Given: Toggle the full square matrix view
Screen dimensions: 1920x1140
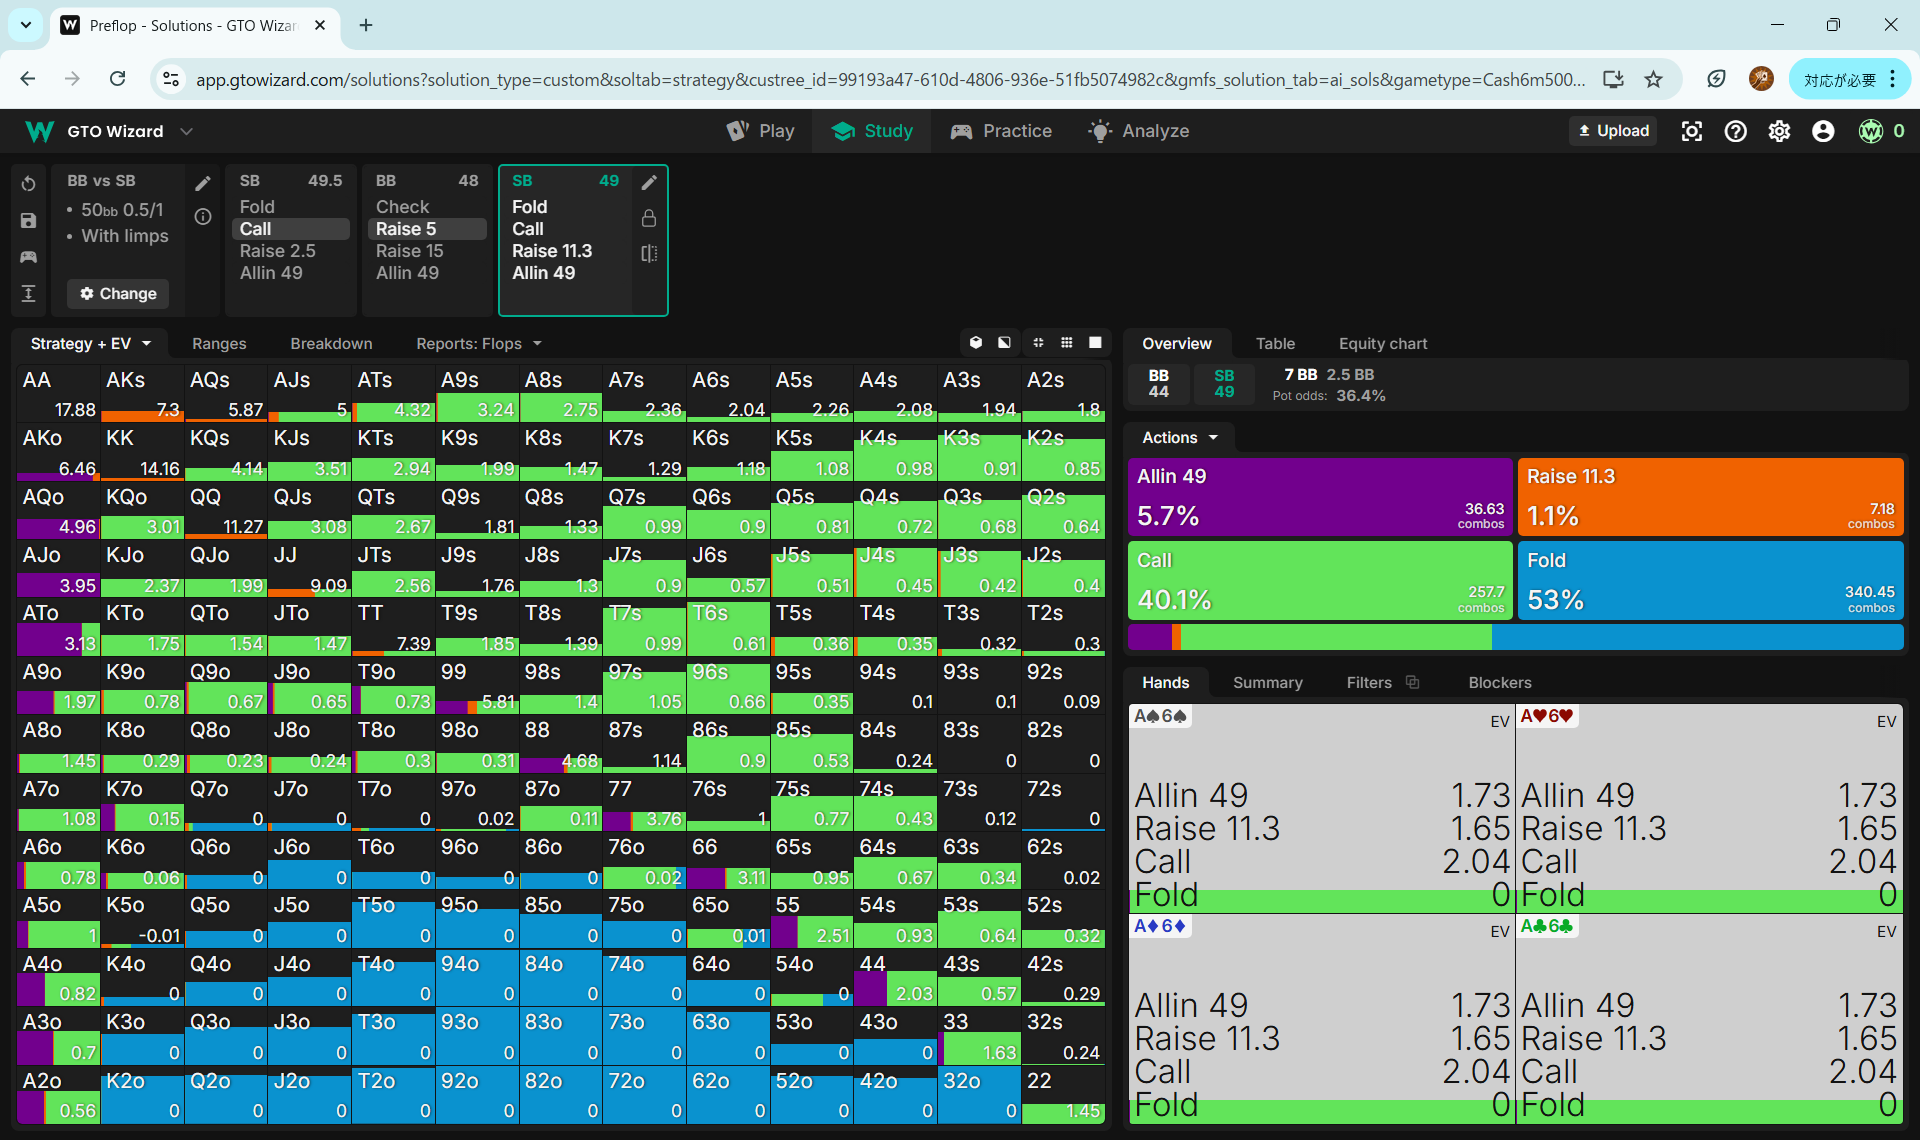Looking at the screenshot, I should tap(1095, 343).
